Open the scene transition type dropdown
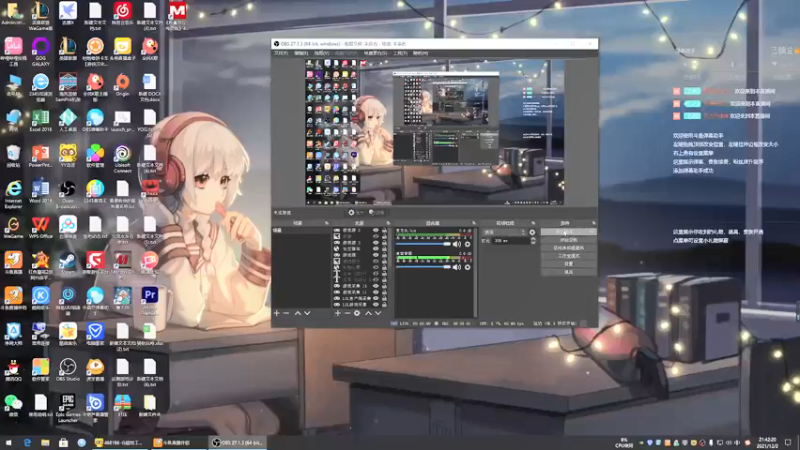800x450 pixels. point(504,232)
